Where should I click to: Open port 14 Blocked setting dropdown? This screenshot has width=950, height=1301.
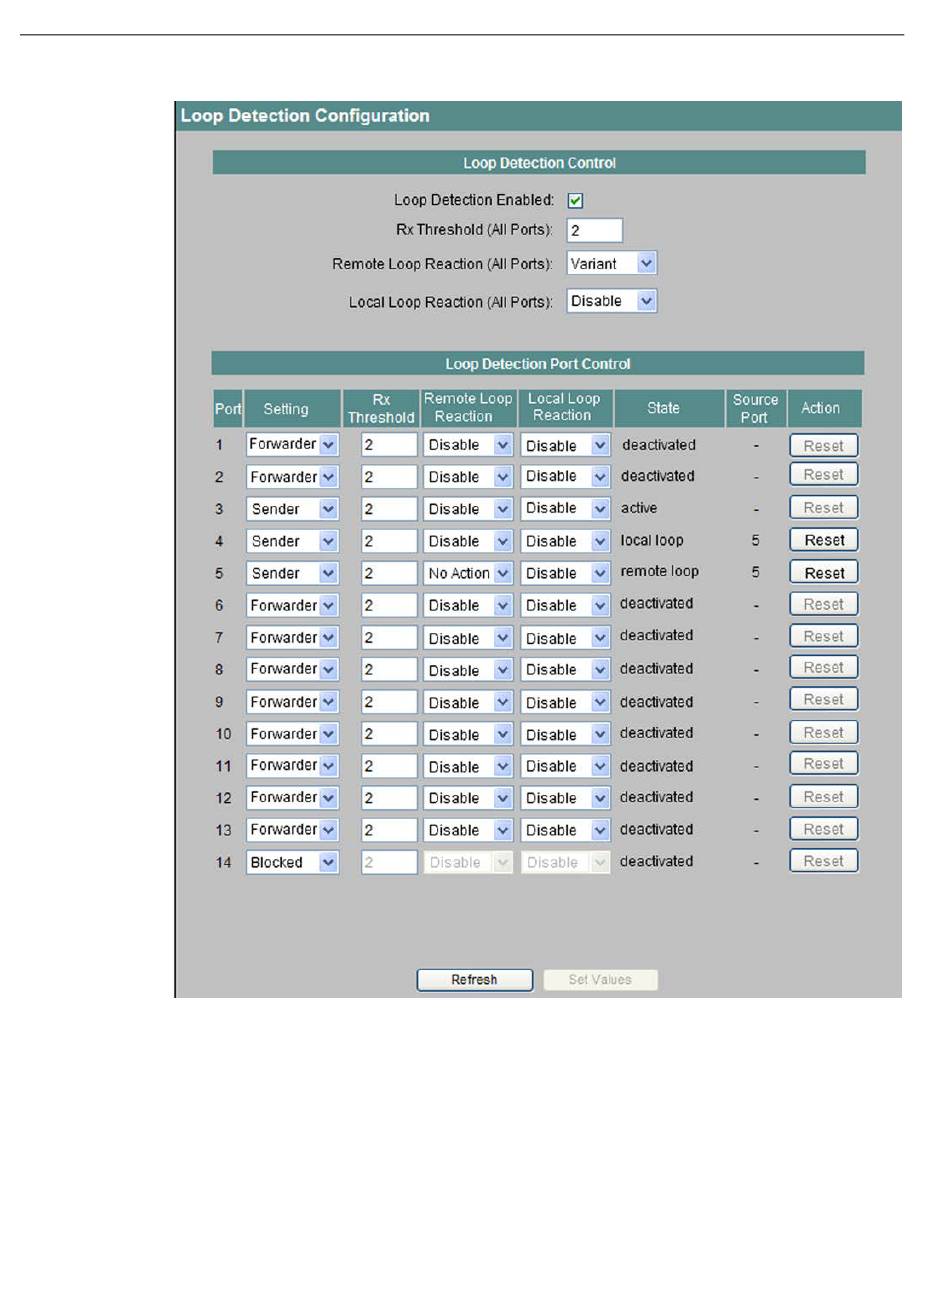tap(292, 862)
